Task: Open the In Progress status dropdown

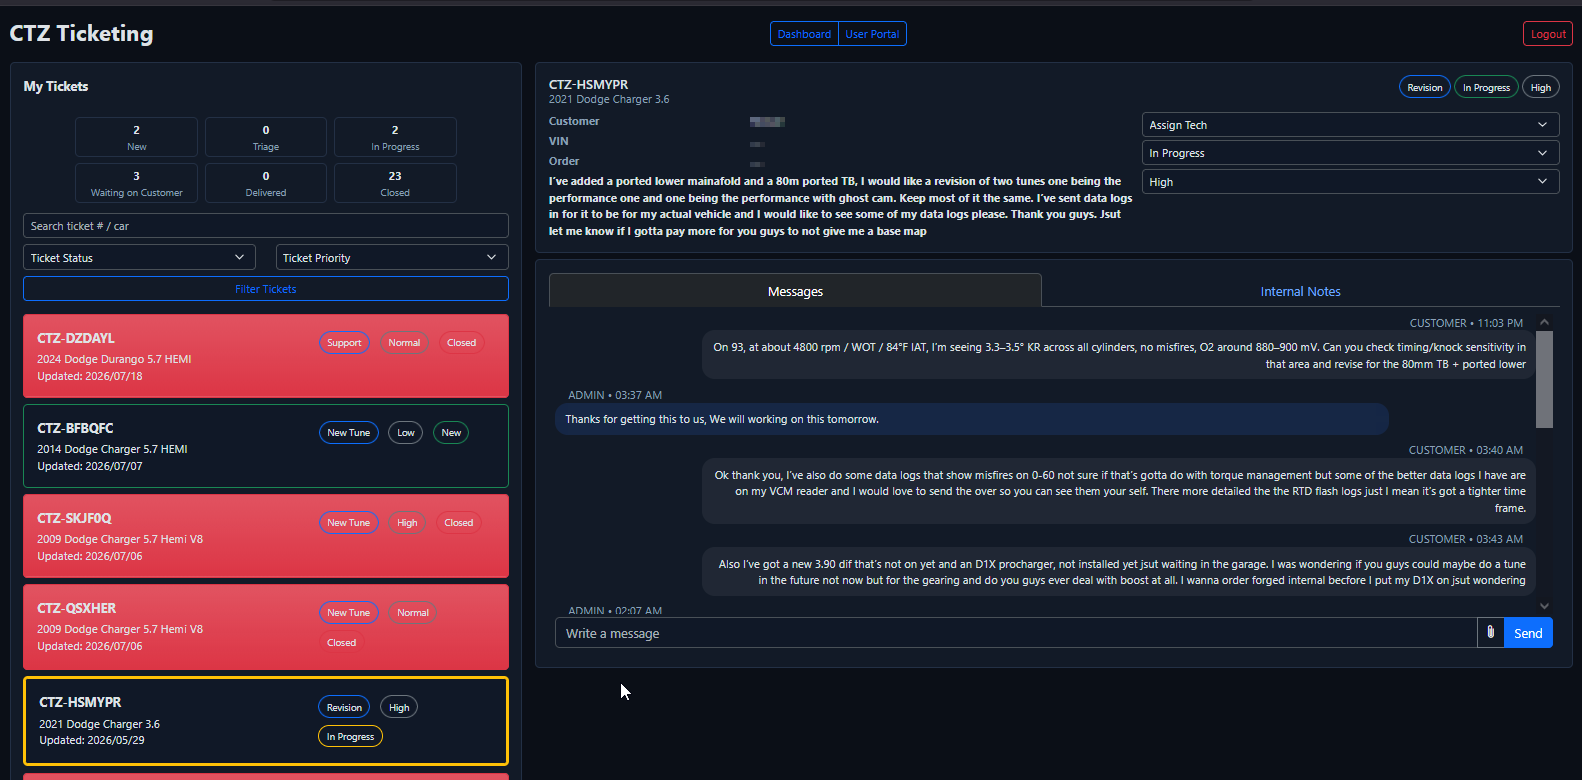Action: (x=1350, y=153)
